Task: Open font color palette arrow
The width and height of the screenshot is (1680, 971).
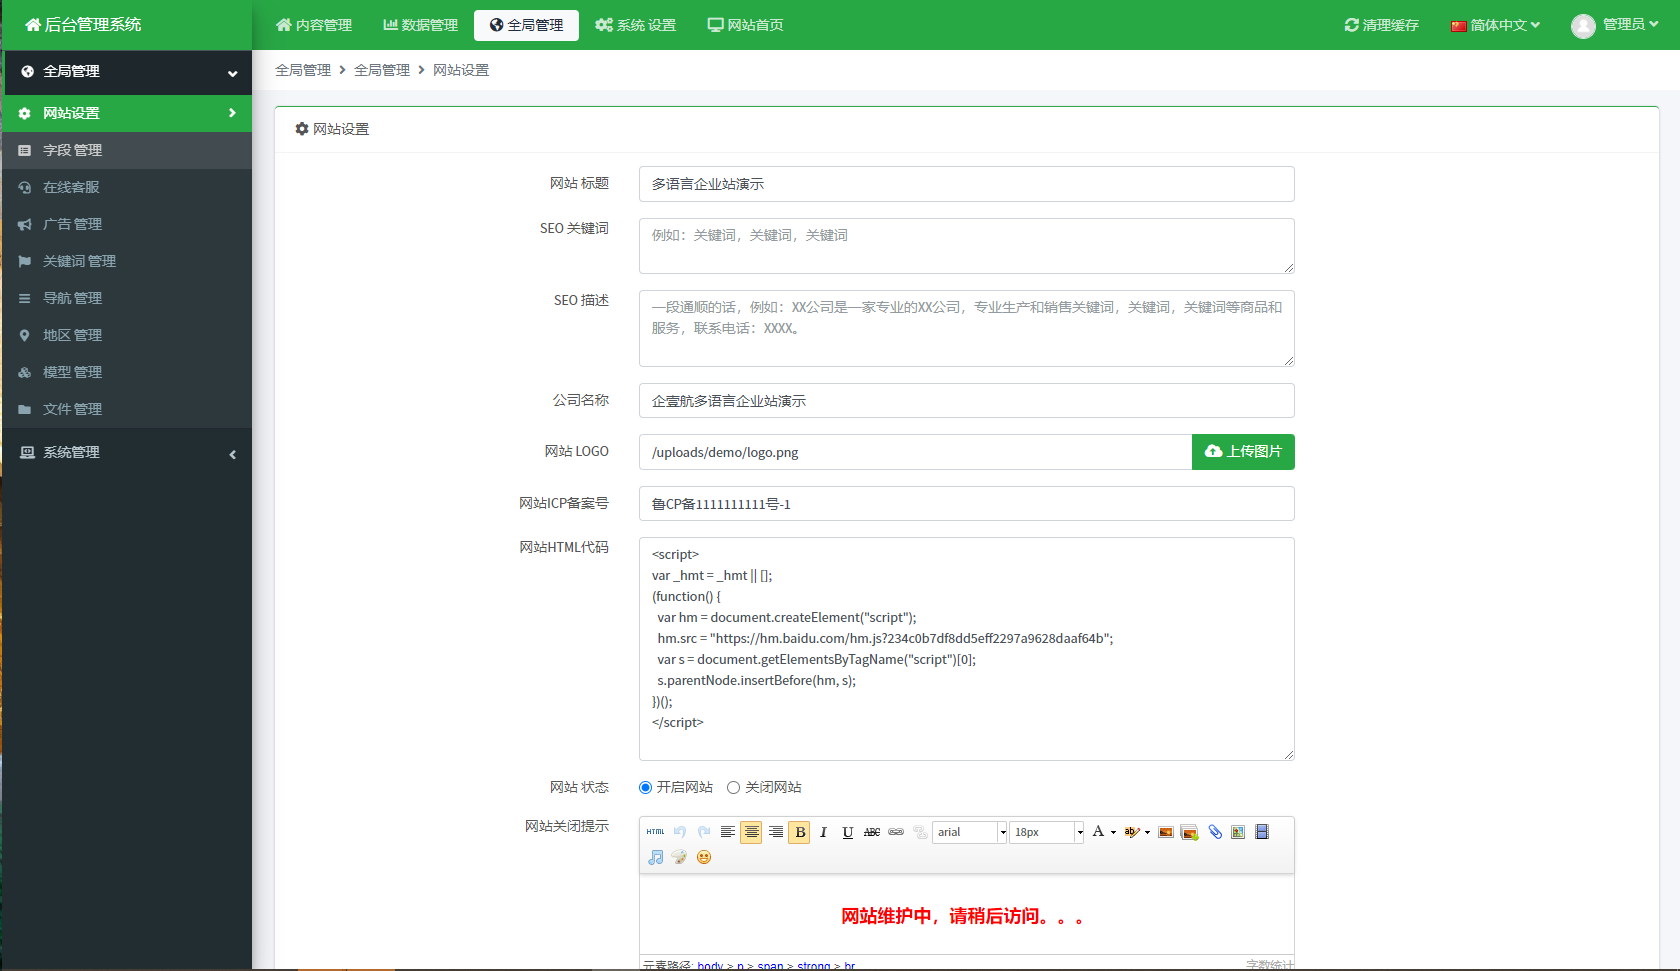Action: coord(1113,832)
